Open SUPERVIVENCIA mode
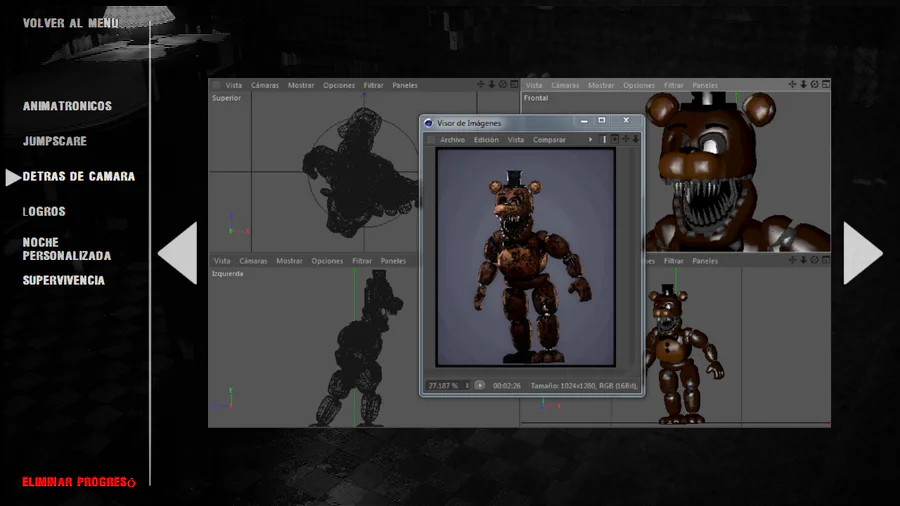The image size is (900, 506). tap(64, 281)
